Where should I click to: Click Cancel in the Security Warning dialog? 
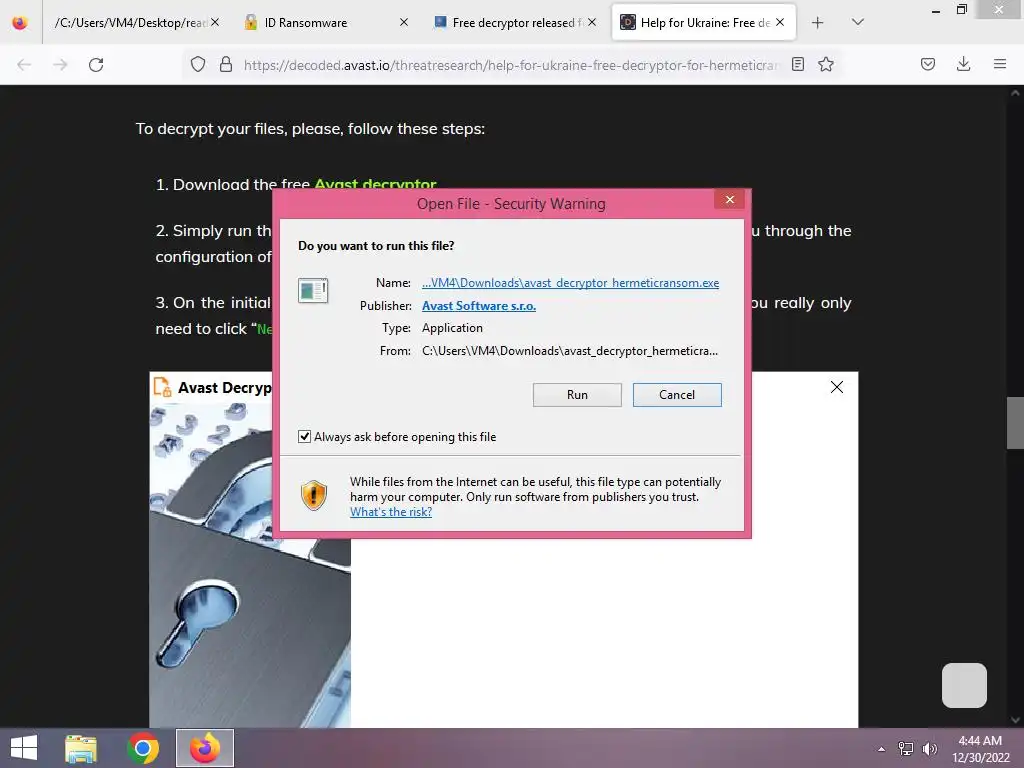(677, 394)
